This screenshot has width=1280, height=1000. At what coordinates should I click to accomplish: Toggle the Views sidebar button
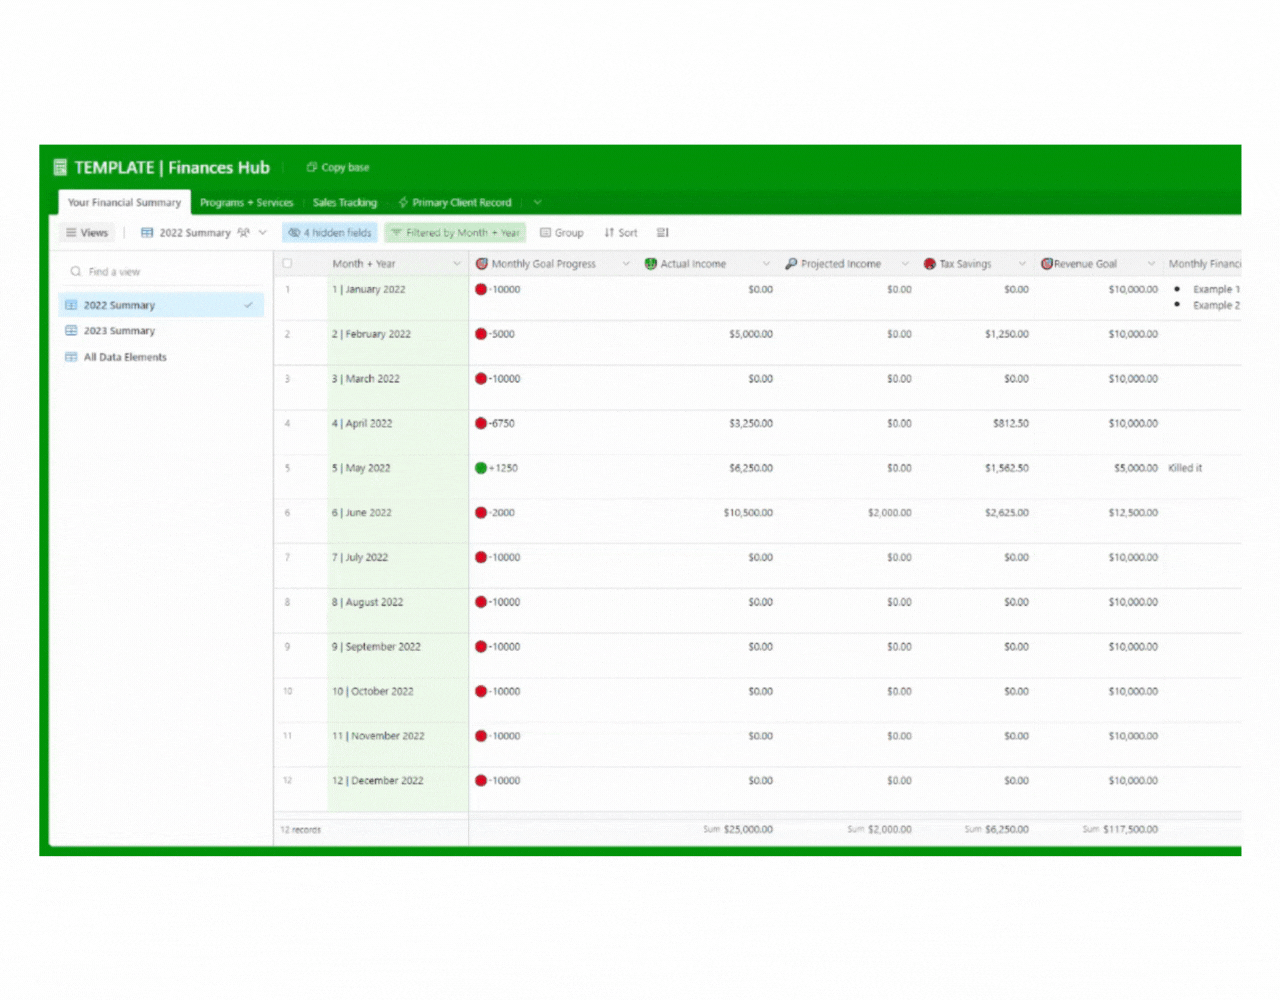tap(87, 232)
